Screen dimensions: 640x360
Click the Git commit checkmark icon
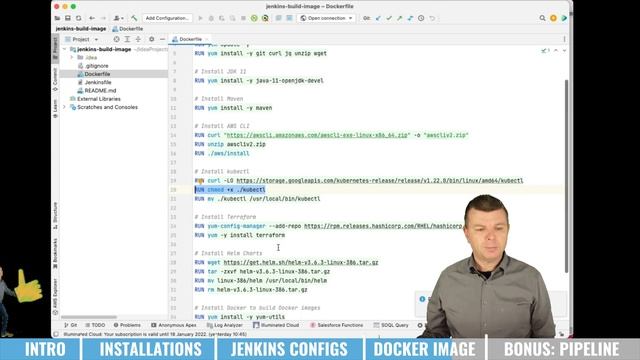[389, 18]
